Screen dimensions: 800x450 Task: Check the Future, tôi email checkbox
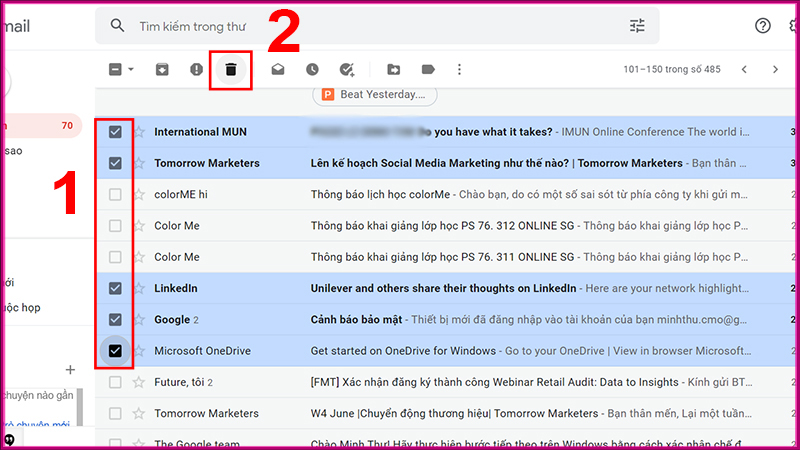[x=115, y=382]
